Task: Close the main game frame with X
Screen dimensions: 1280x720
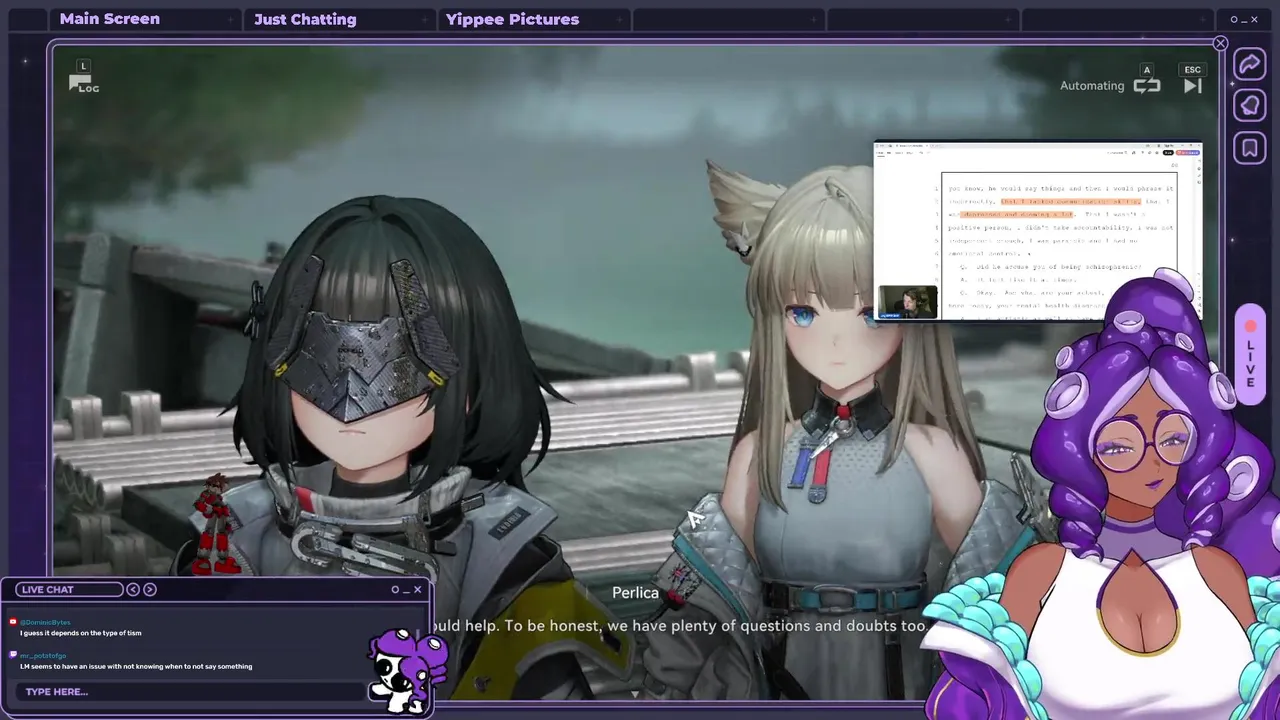Action: (1220, 43)
